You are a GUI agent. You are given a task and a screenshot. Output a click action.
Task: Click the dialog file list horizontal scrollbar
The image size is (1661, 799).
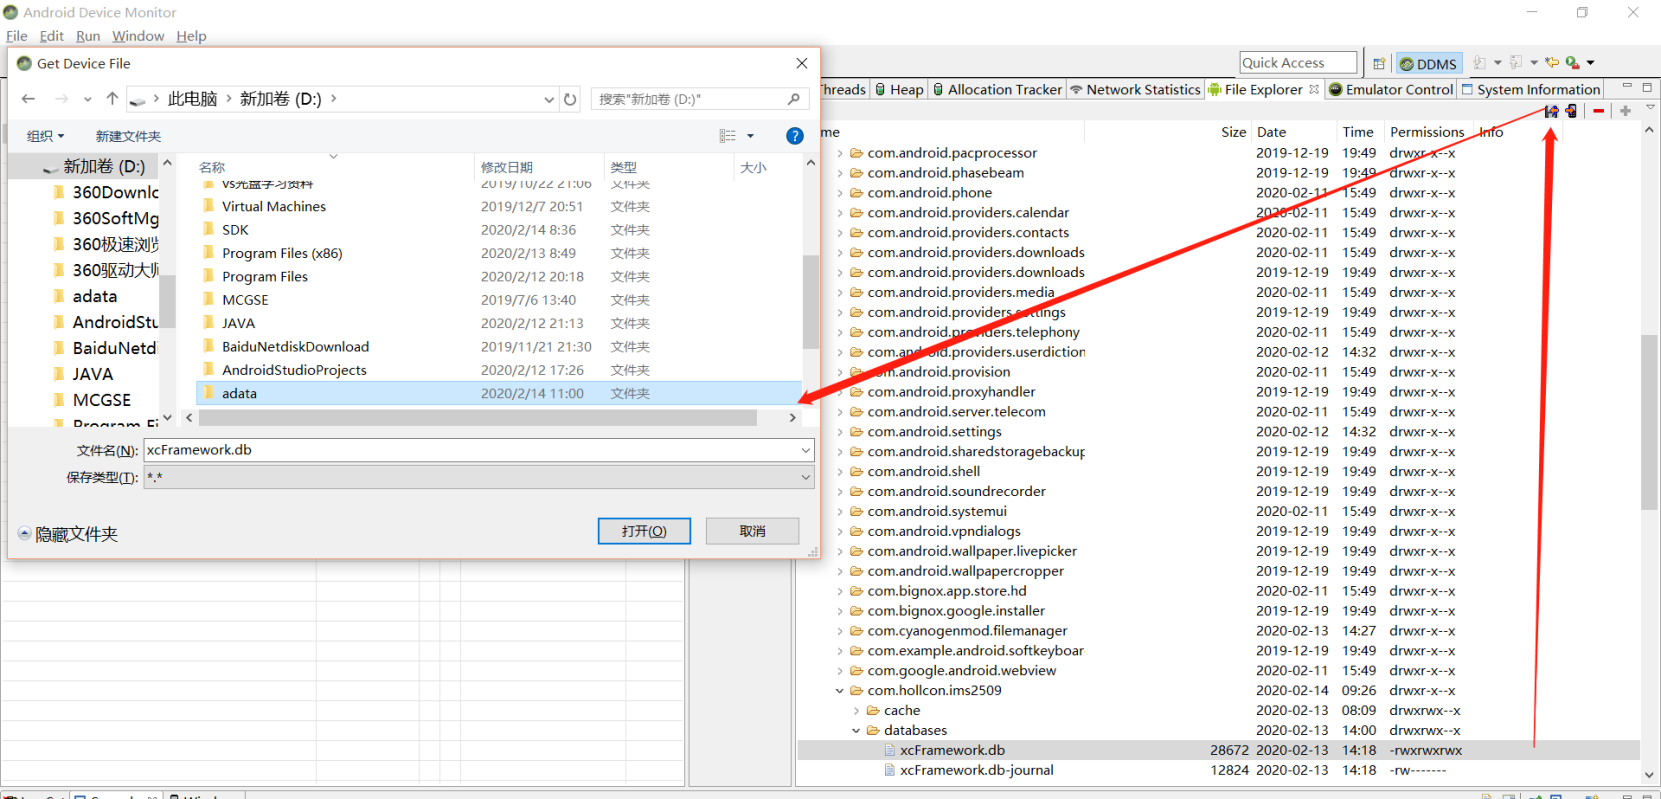coord(477,418)
